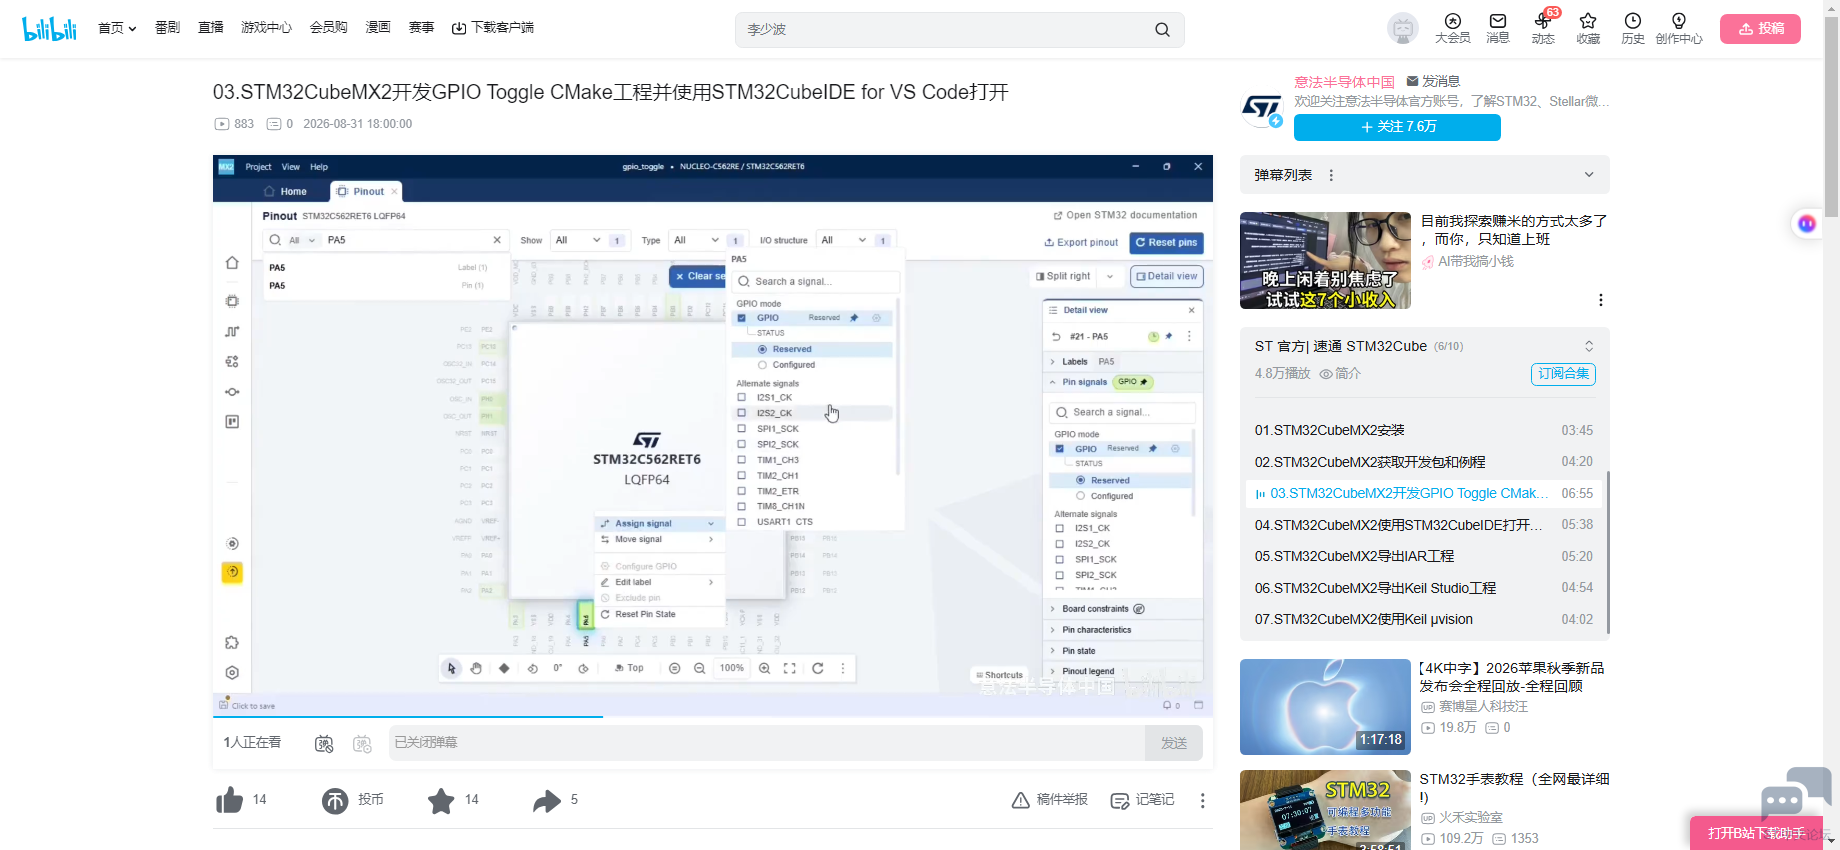Go to 游戏中心
This screenshot has width=1840, height=850.
pos(266,28)
